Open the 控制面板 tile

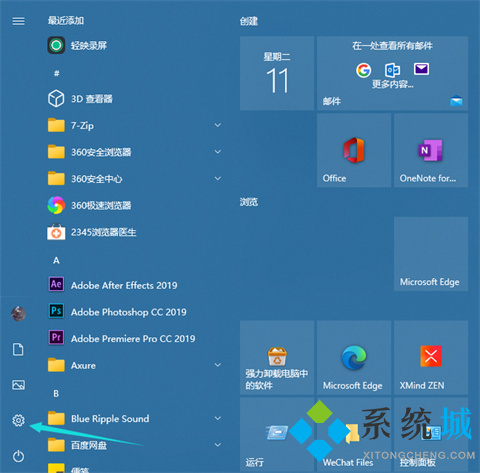click(x=431, y=435)
